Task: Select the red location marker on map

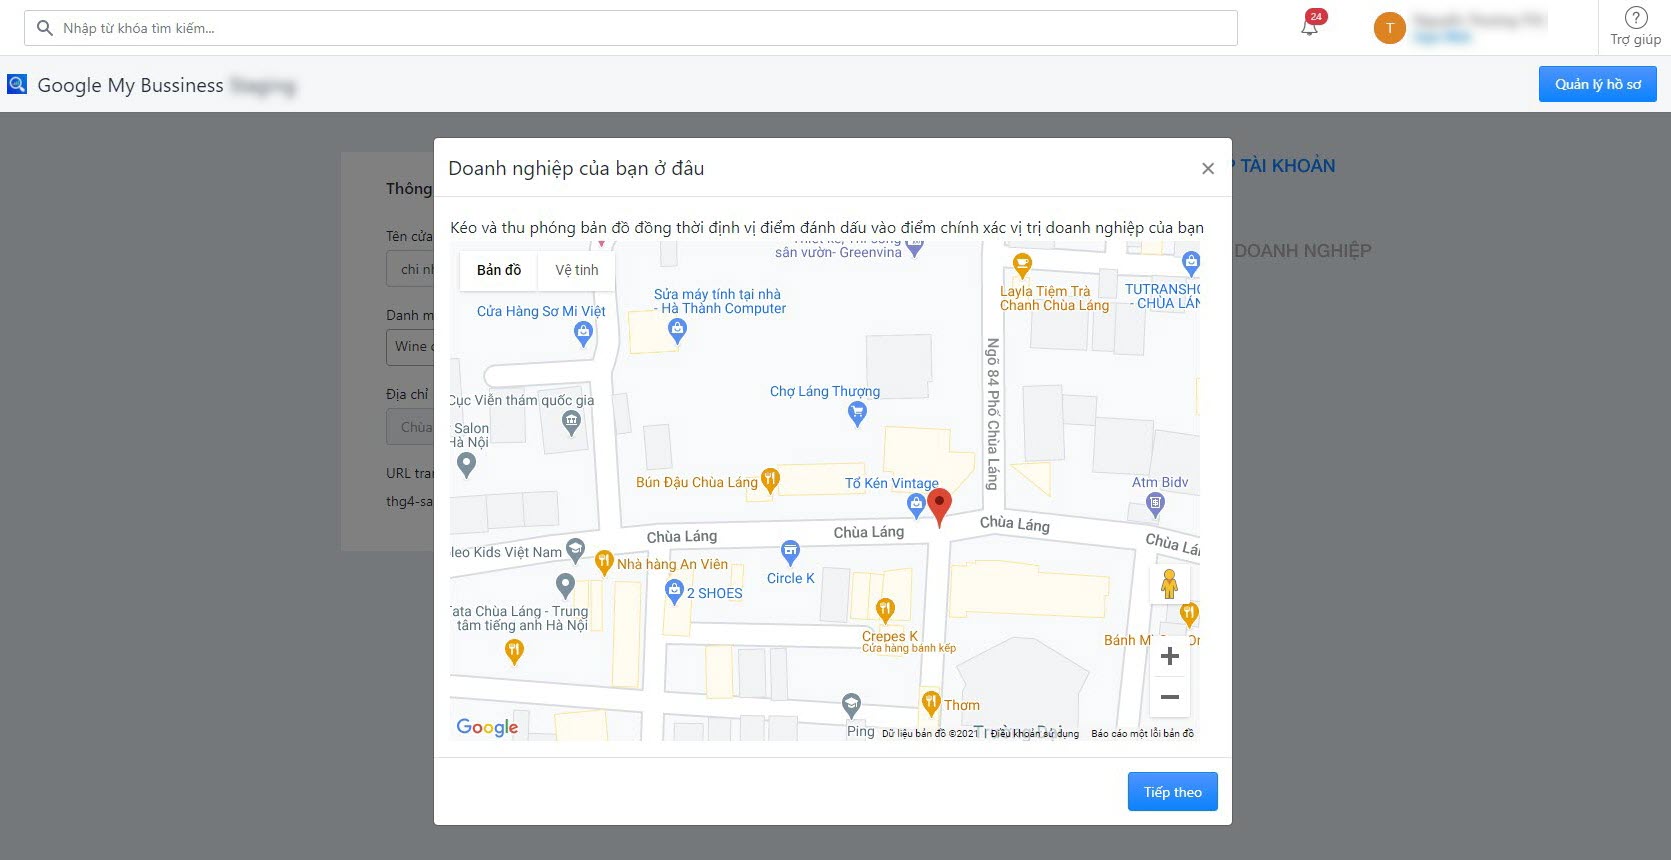Action: point(939,506)
